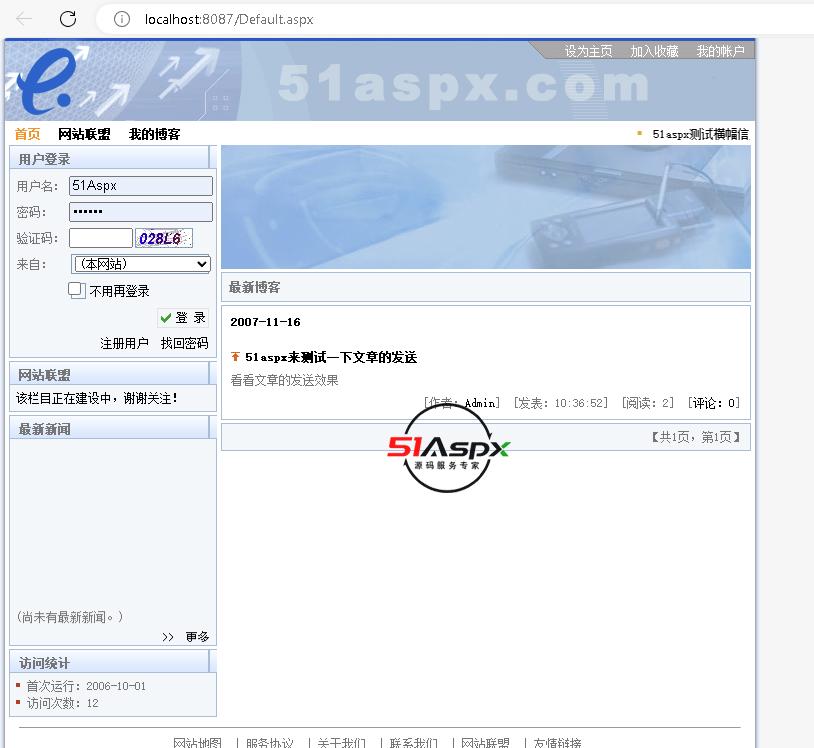Open 网站联盟 in navigation menu

click(84, 134)
